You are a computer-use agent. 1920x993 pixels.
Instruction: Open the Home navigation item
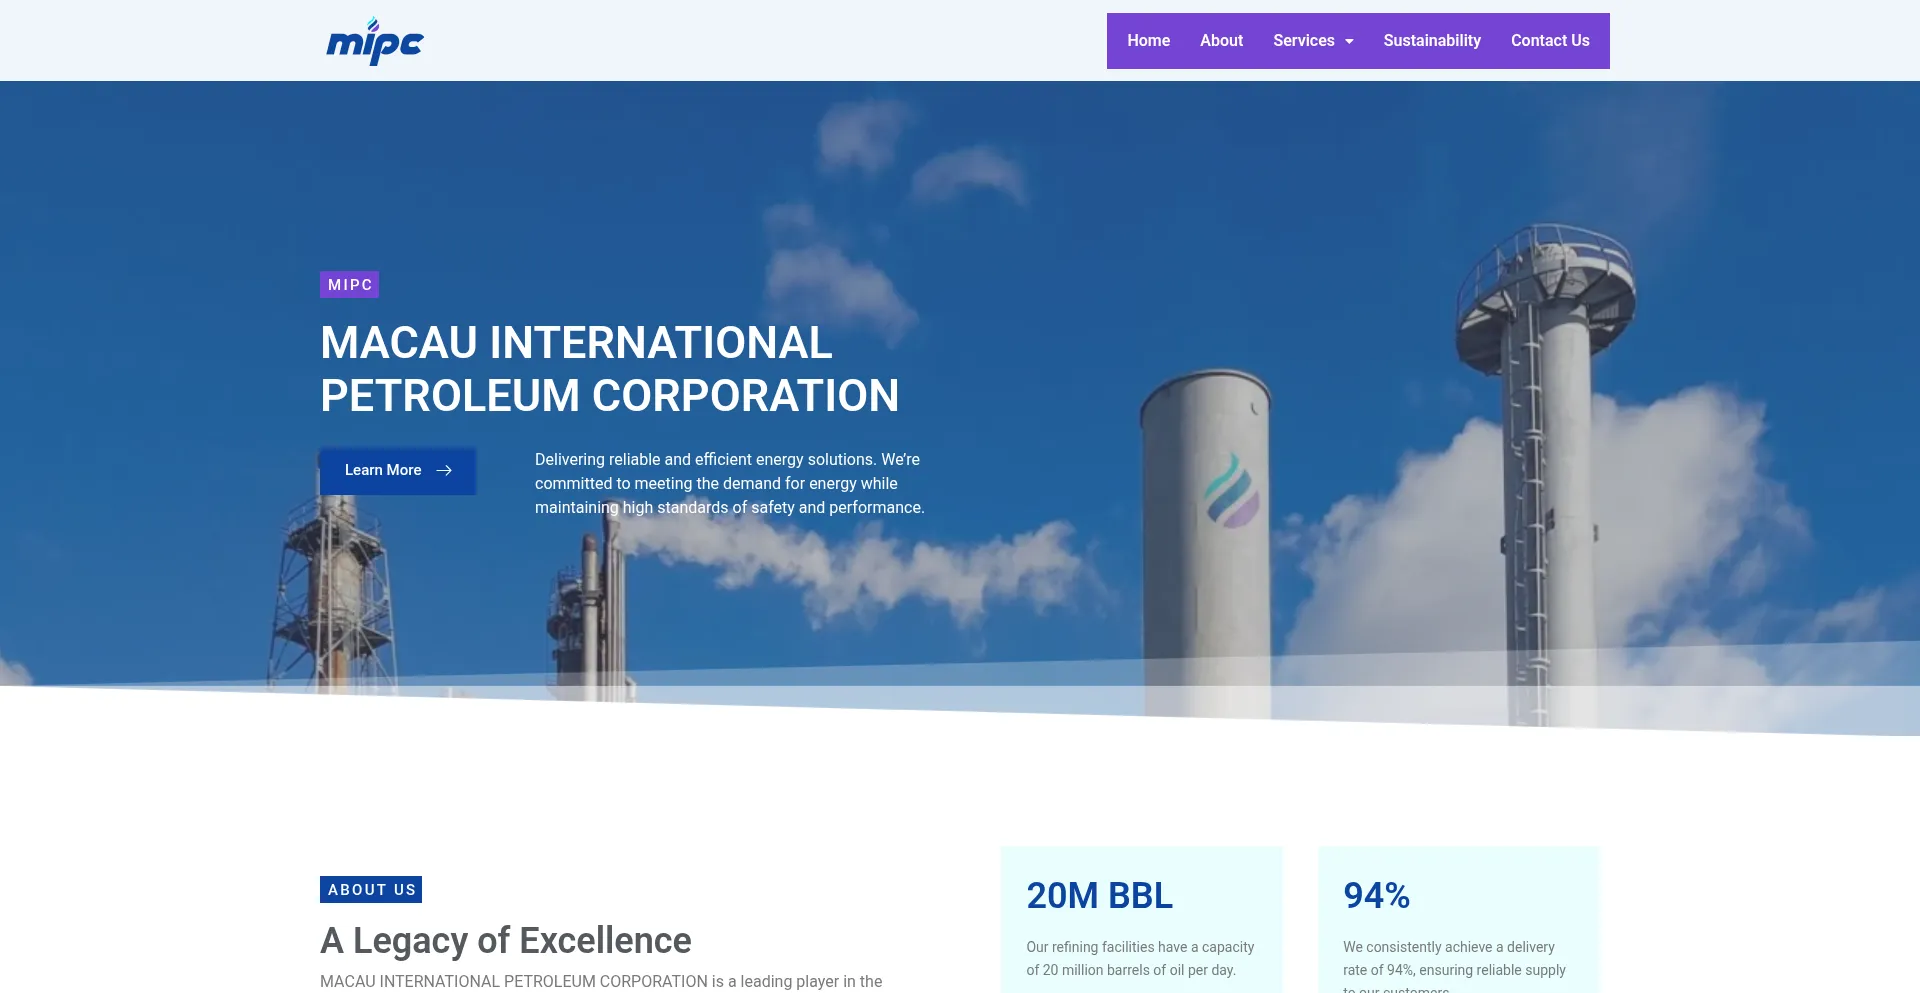click(x=1148, y=41)
